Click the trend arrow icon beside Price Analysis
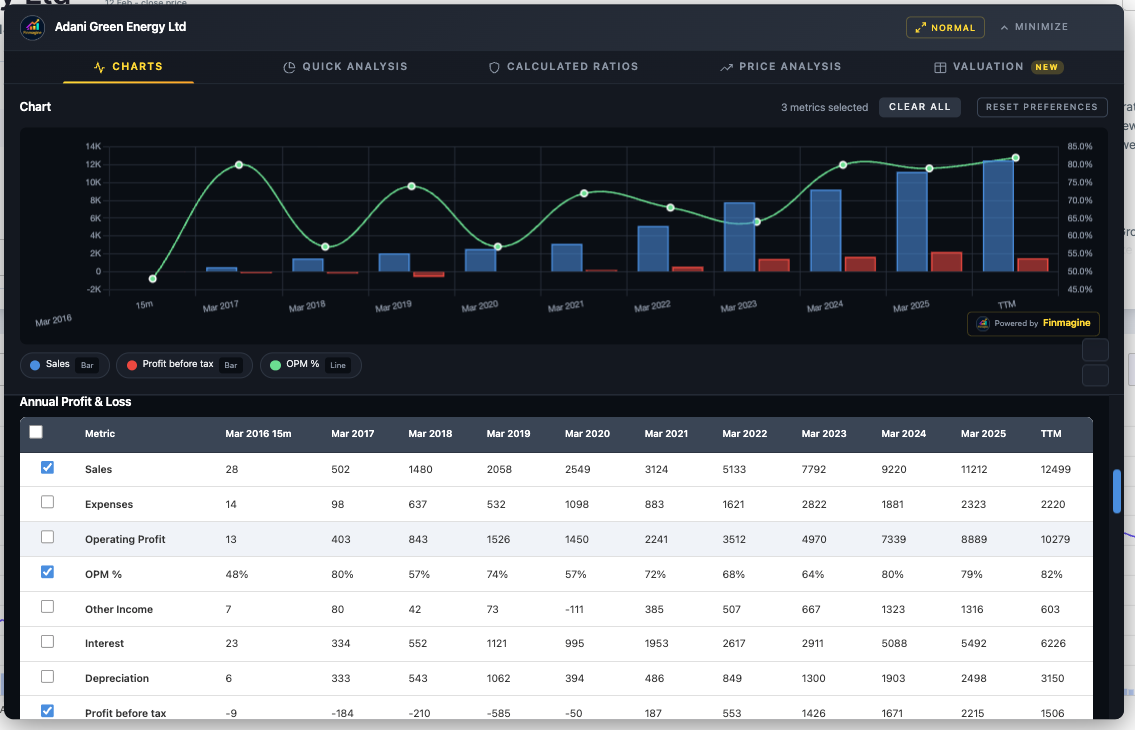Viewport: 1135px width, 730px height. coord(725,67)
